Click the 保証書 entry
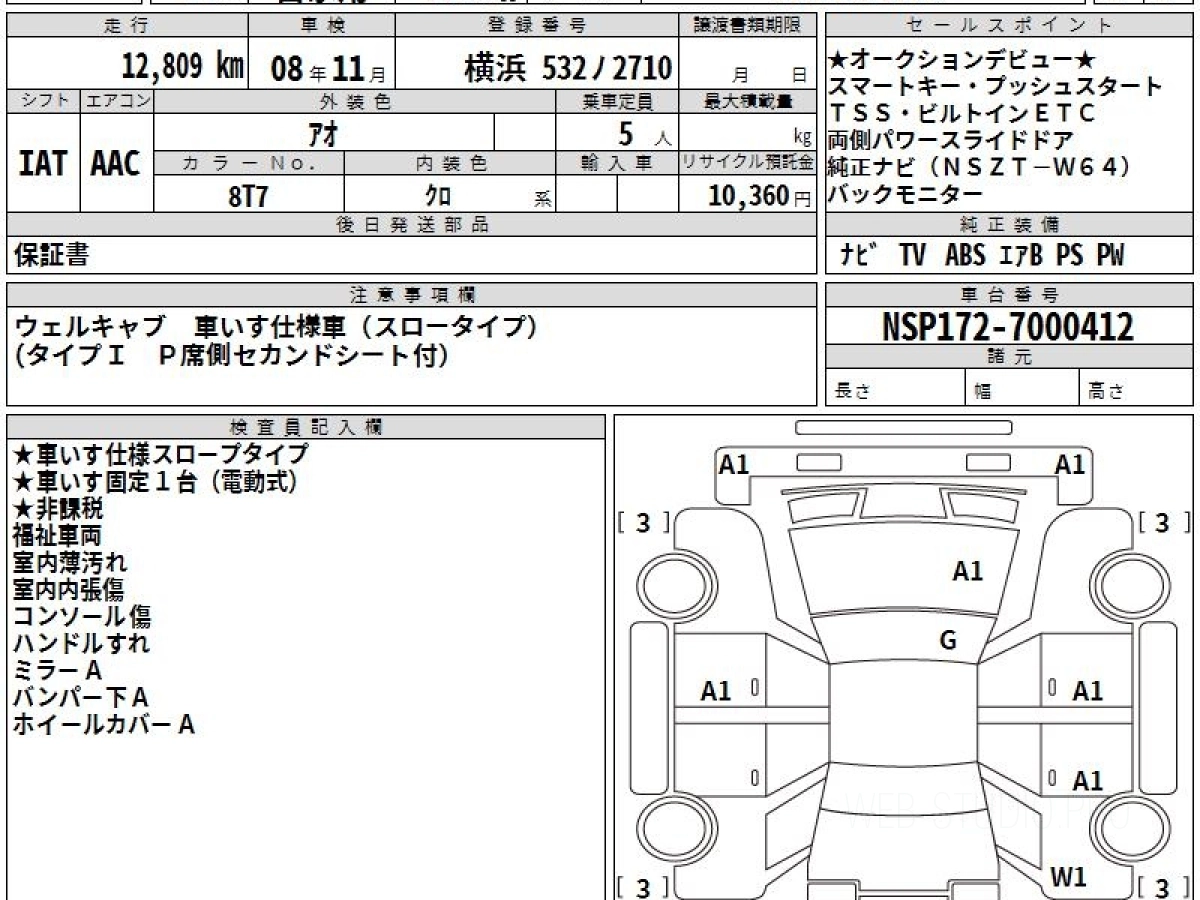This screenshot has width=1200, height=900. point(51,256)
